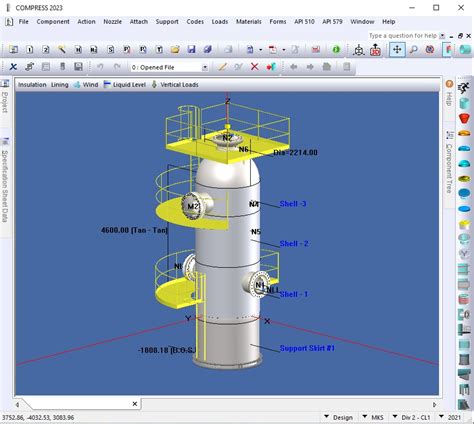
Task: Select the magnifier zoom tool
Action: pyautogui.click(x=414, y=50)
